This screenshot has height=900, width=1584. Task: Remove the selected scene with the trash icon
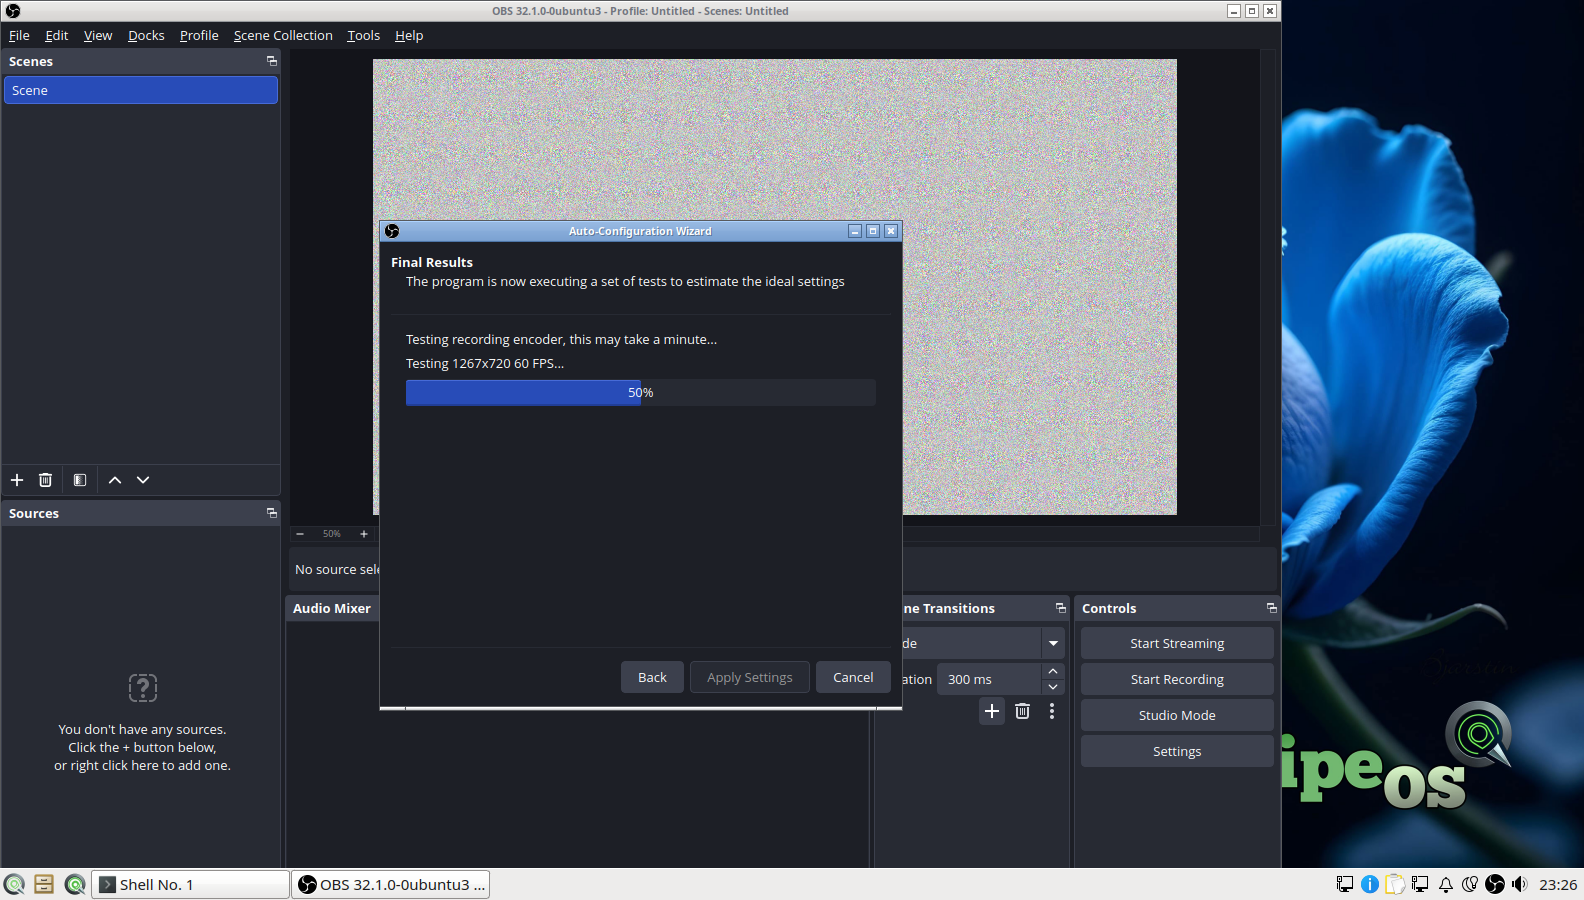point(45,480)
